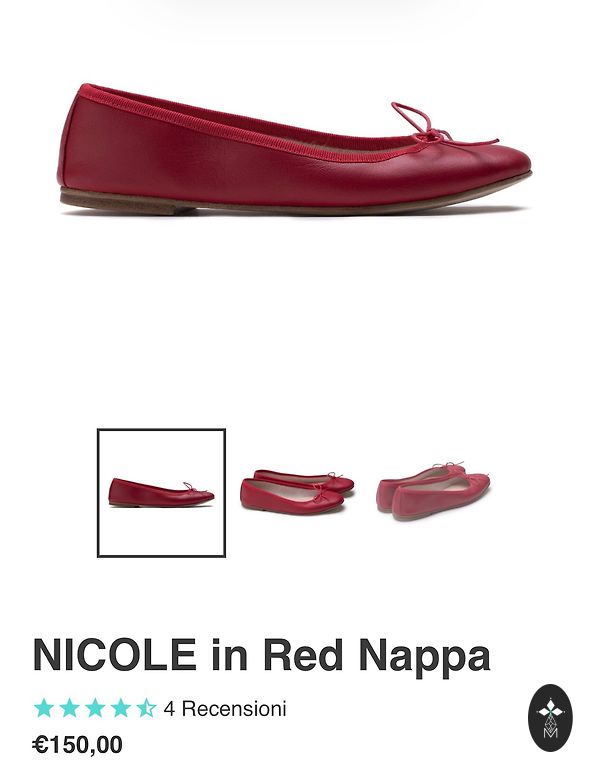Click the brown sole of main shoe
Image resolution: width=589 pixels, height=768 pixels.
point(294,201)
